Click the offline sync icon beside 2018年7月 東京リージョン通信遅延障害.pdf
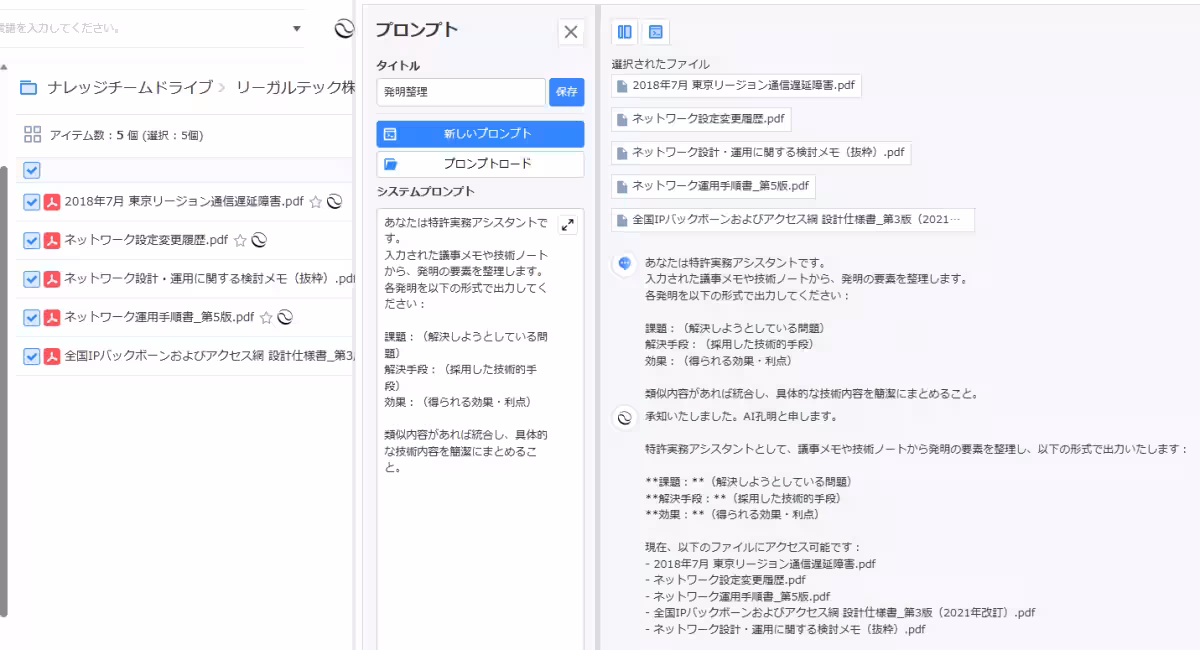This screenshot has width=1200, height=650. pos(332,200)
